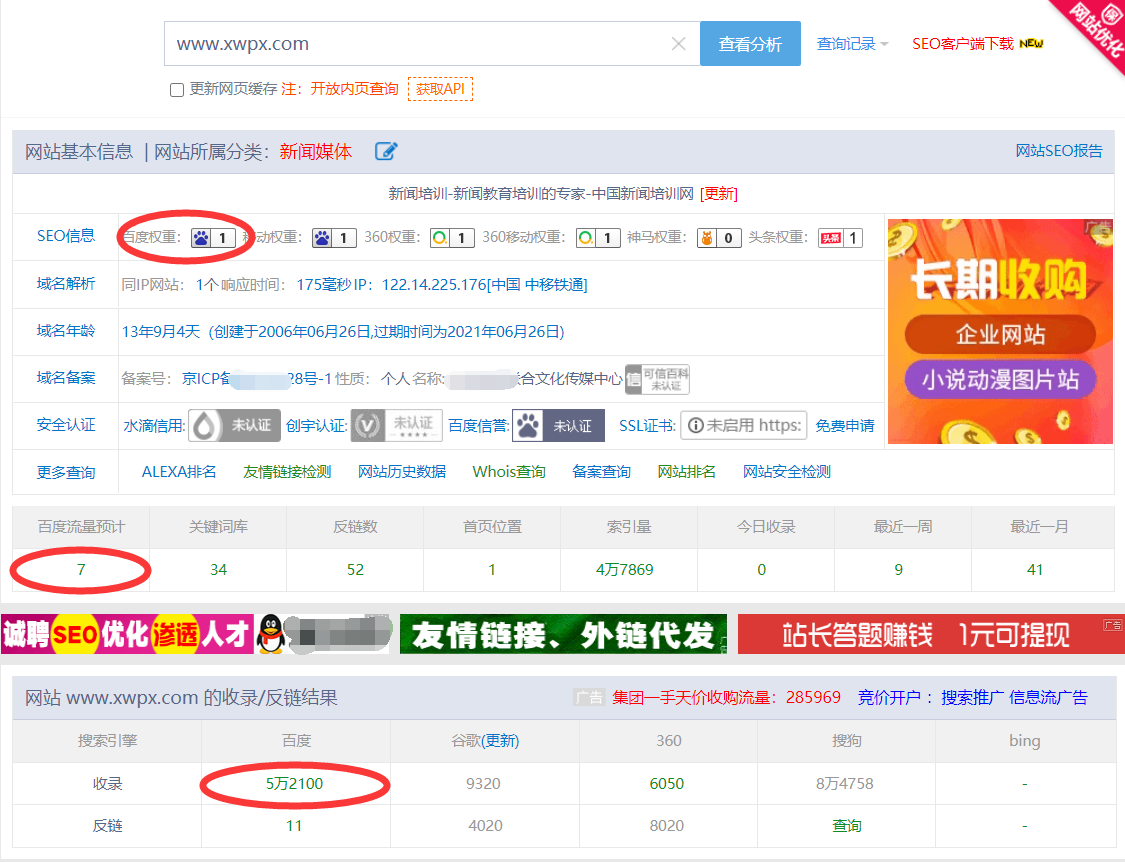Toggle the 更新网页缓存 checkbox
Viewport: 1125px width, 862px height.
176,90
